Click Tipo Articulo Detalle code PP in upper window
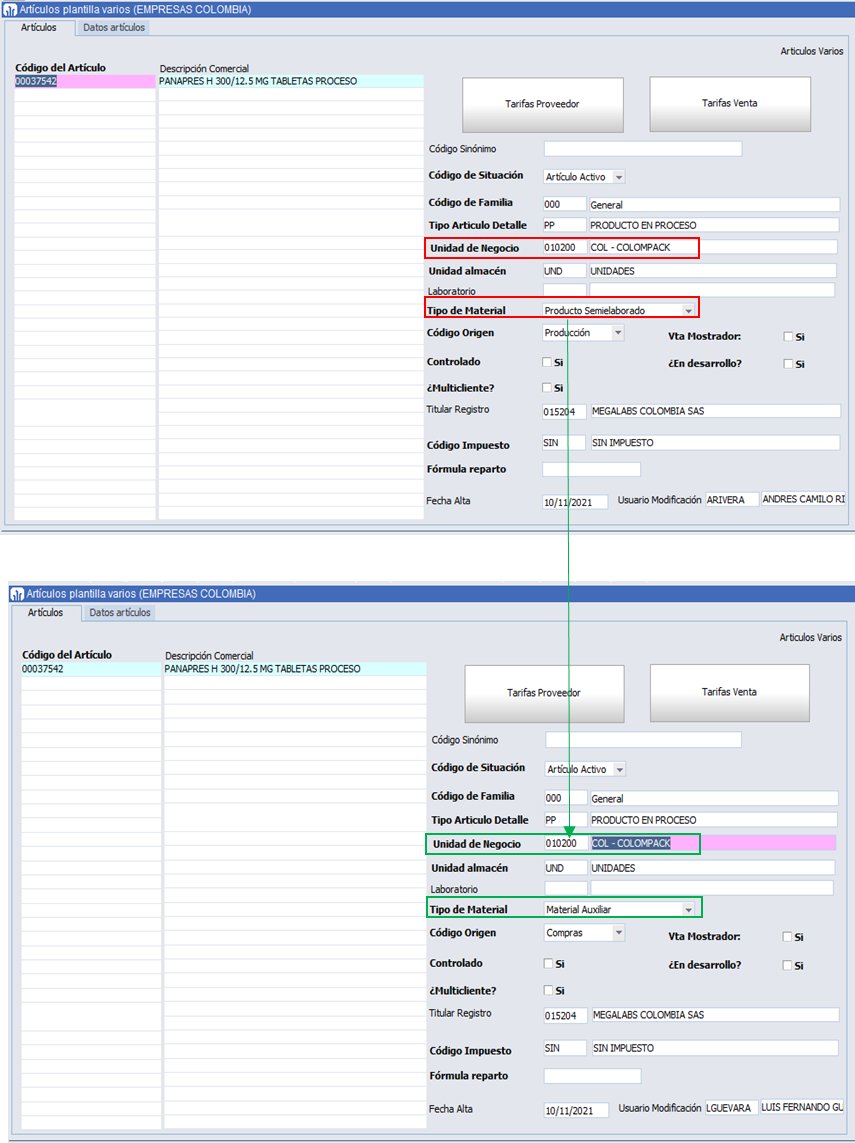 pos(564,226)
